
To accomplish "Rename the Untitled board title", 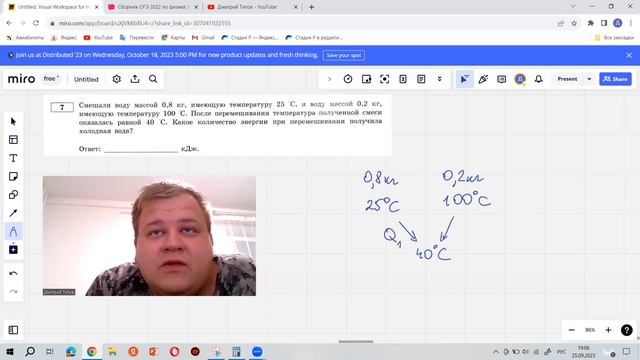I will pos(86,79).
